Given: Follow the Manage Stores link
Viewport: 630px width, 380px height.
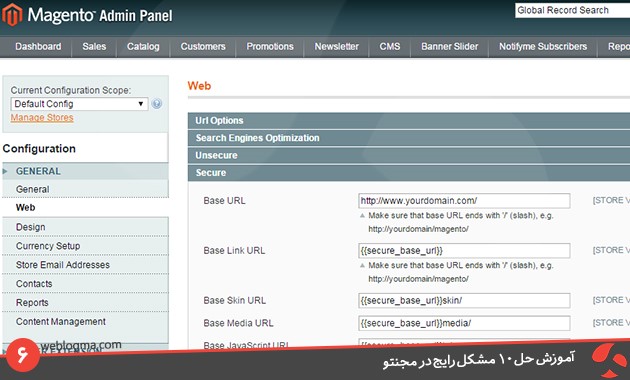Looking at the screenshot, I should click(x=42, y=118).
